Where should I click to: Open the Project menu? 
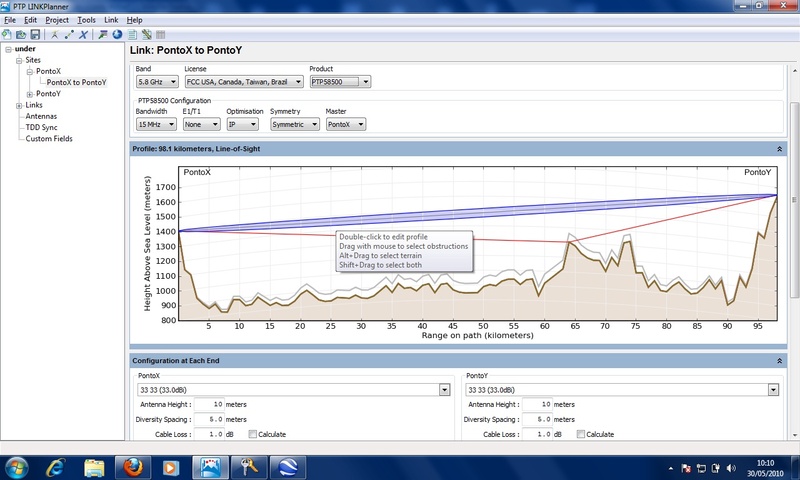tap(57, 19)
